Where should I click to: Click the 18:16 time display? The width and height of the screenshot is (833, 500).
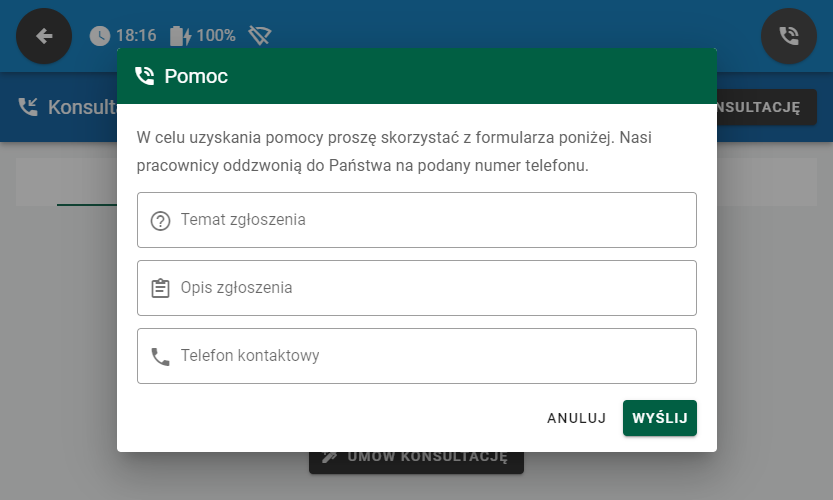coord(137,36)
